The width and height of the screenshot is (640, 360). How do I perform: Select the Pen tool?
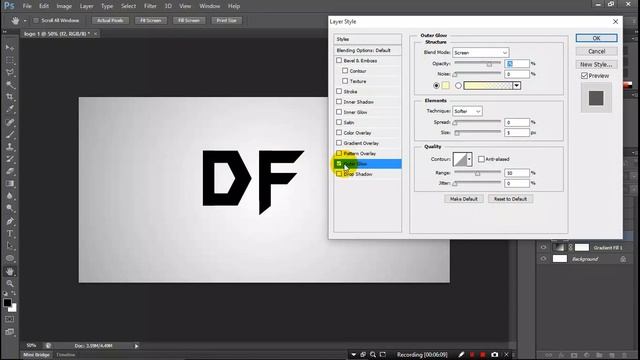10,221
